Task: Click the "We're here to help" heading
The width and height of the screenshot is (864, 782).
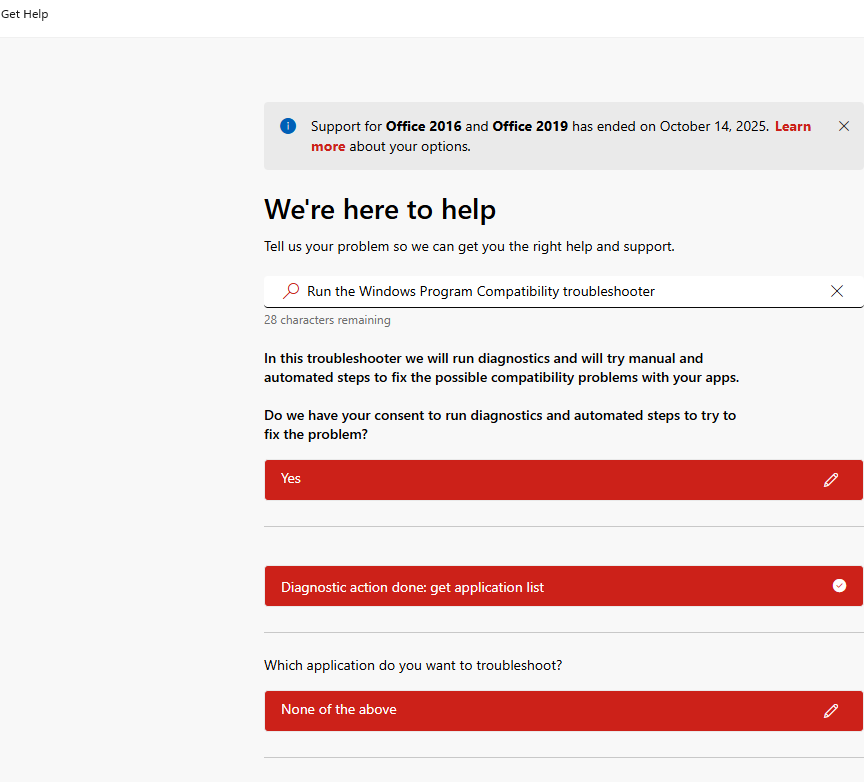Action: tap(380, 210)
